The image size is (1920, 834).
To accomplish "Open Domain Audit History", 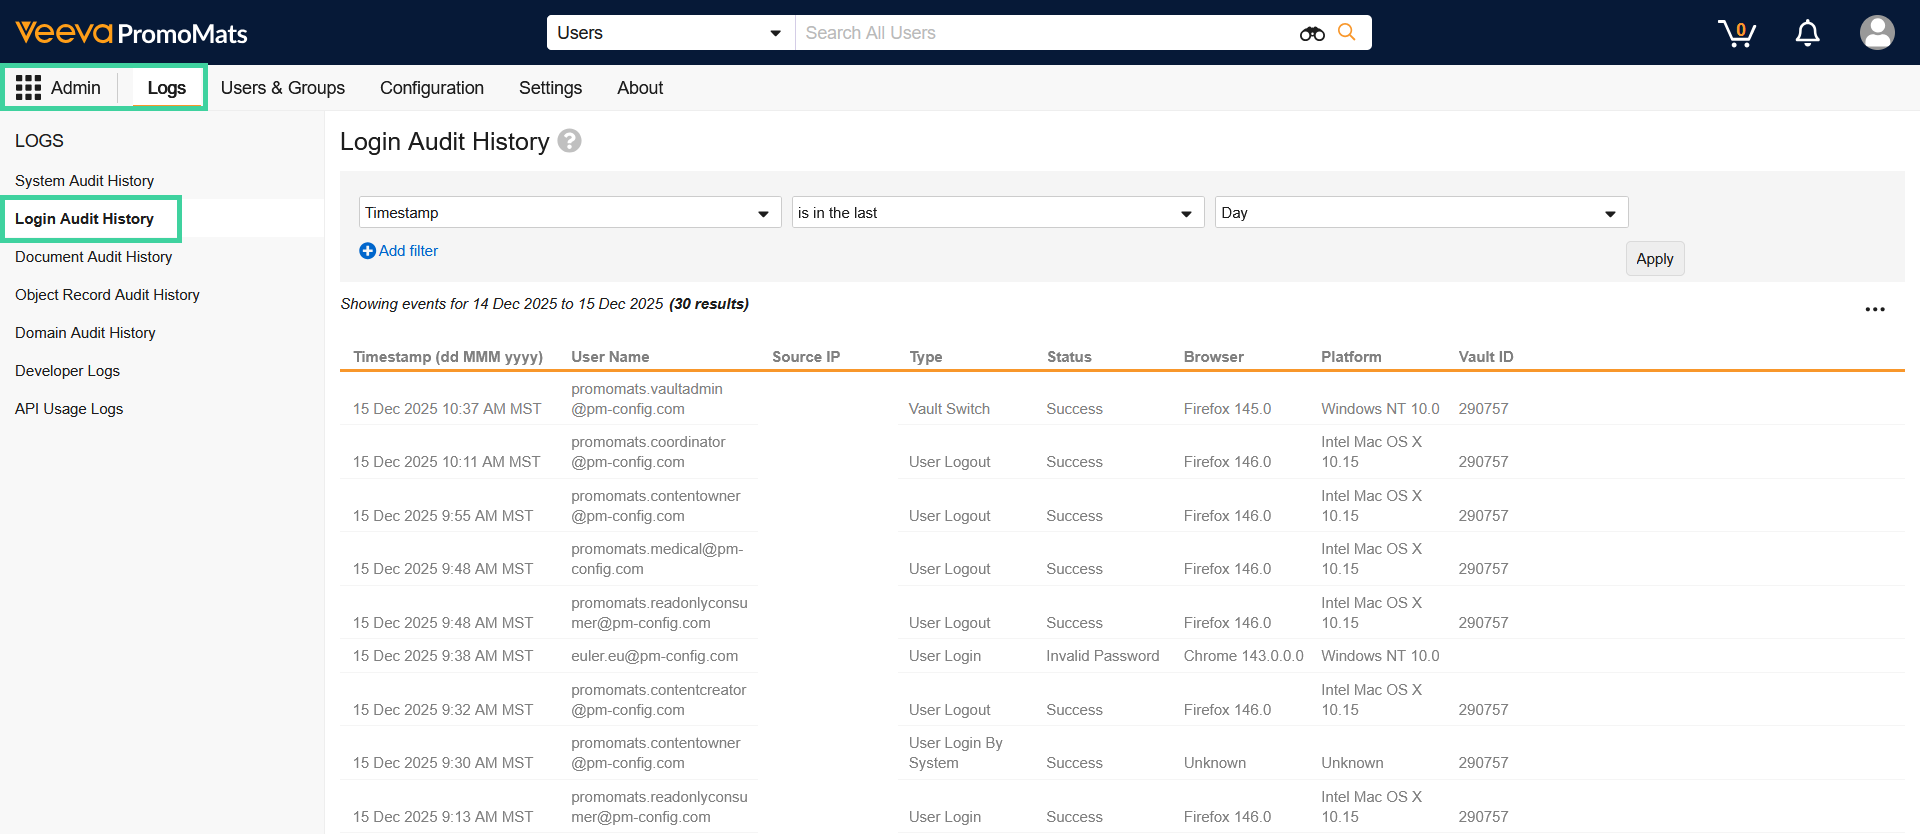I will point(85,333).
